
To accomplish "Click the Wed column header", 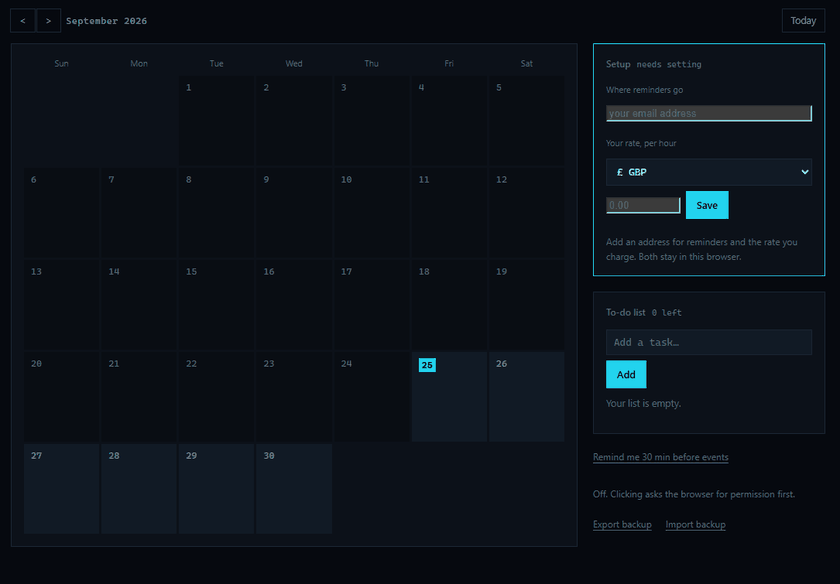I will click(x=294, y=63).
